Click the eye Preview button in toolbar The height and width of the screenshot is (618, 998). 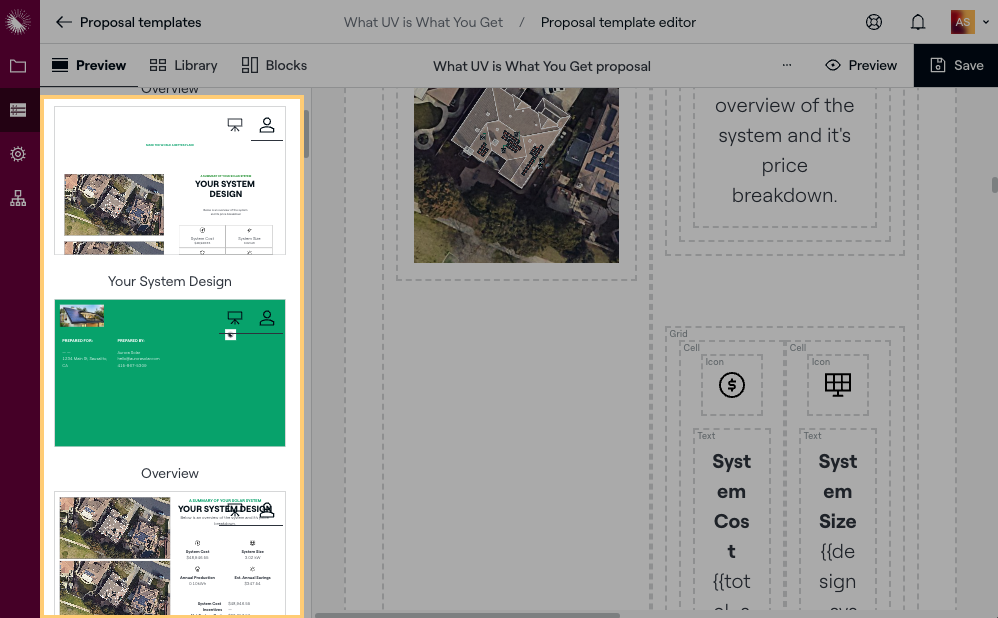point(861,65)
